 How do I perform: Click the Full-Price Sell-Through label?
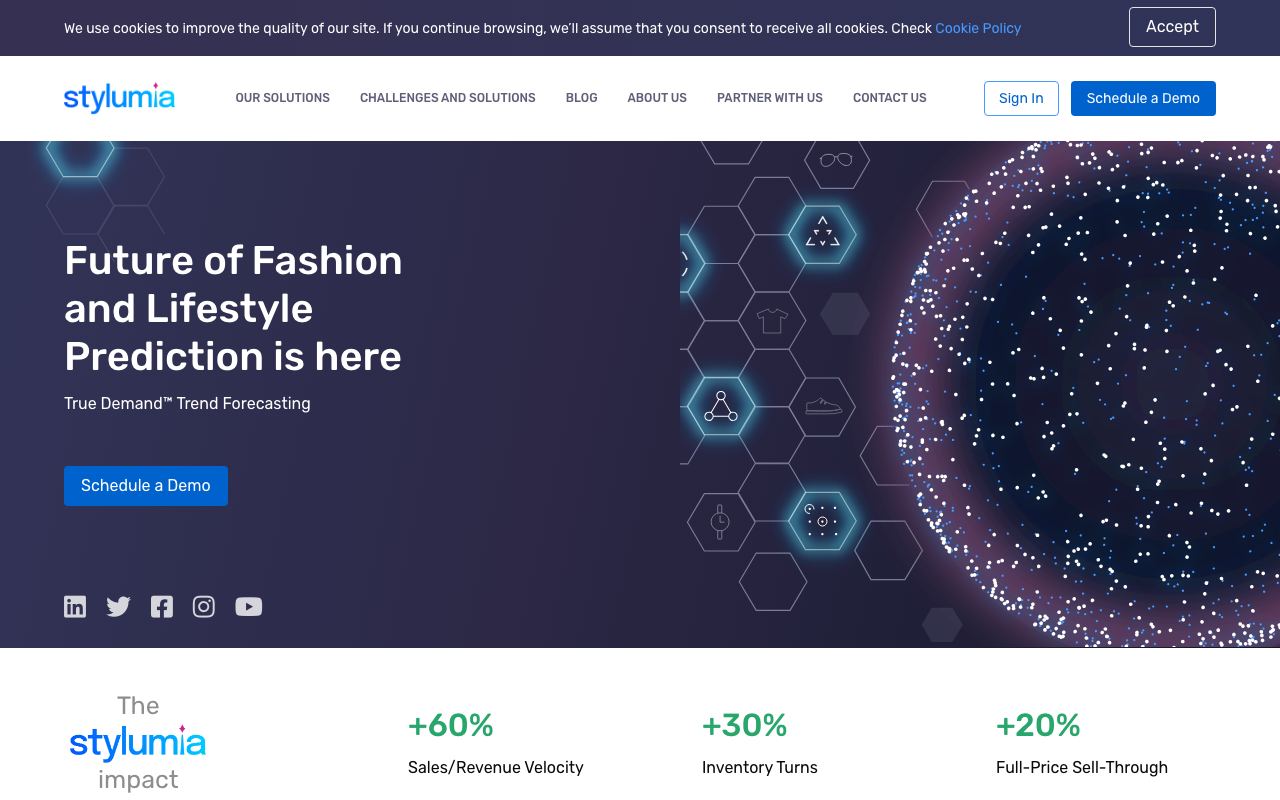1082,767
